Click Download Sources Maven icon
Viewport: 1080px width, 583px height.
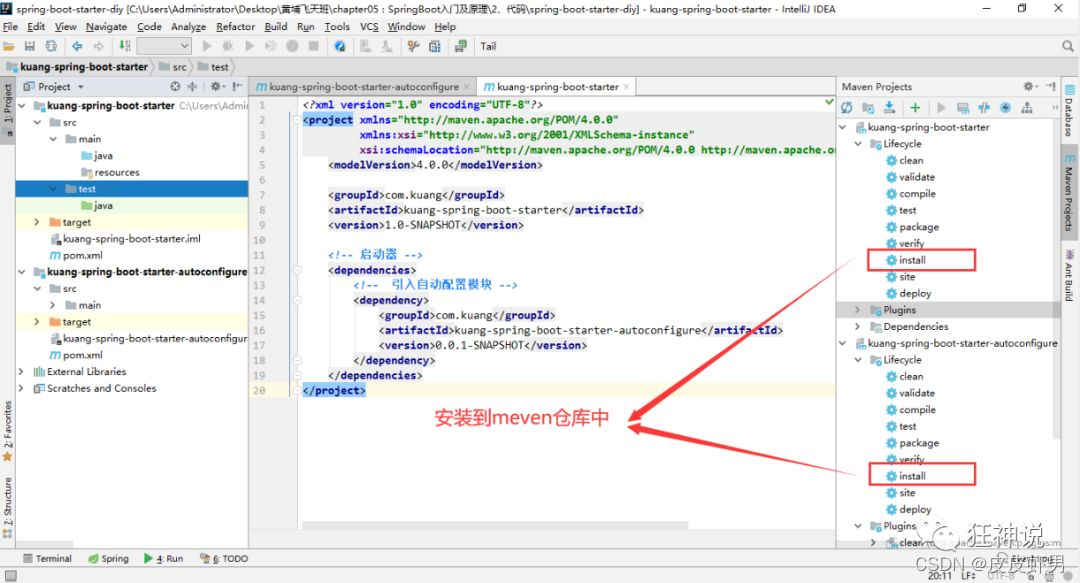(x=889, y=108)
